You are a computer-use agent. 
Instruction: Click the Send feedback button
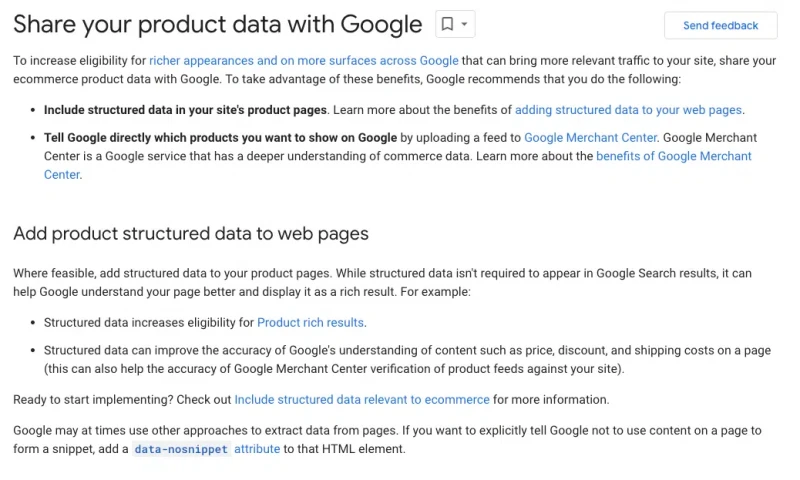click(x=720, y=26)
